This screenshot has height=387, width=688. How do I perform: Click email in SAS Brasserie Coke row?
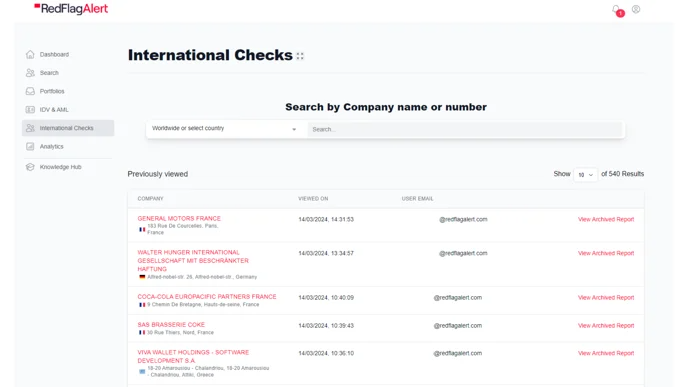coord(458,326)
